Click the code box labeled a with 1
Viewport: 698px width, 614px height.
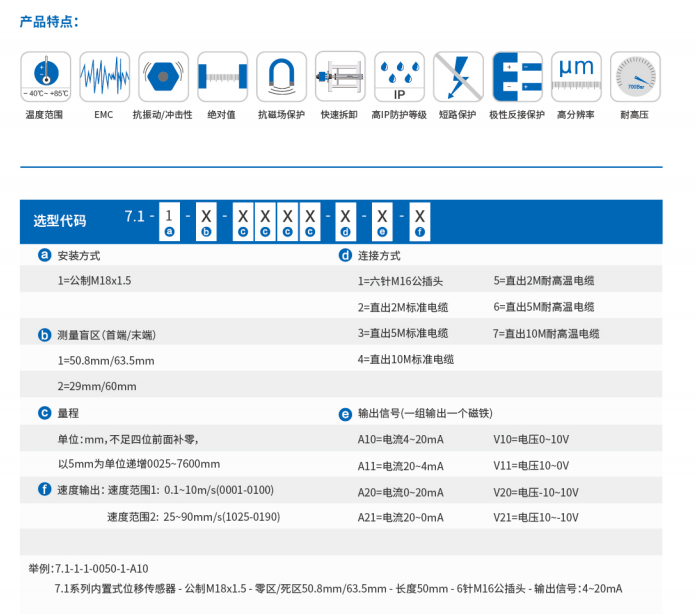pyautogui.click(x=170, y=217)
